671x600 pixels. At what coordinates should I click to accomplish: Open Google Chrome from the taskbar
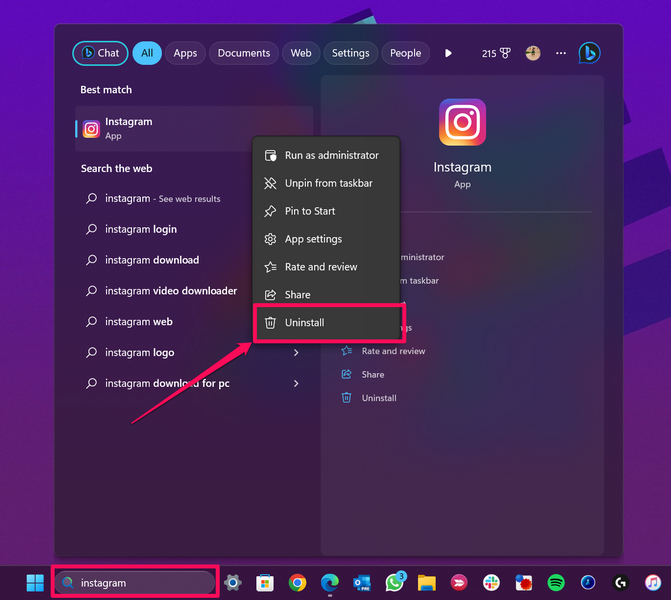(297, 582)
